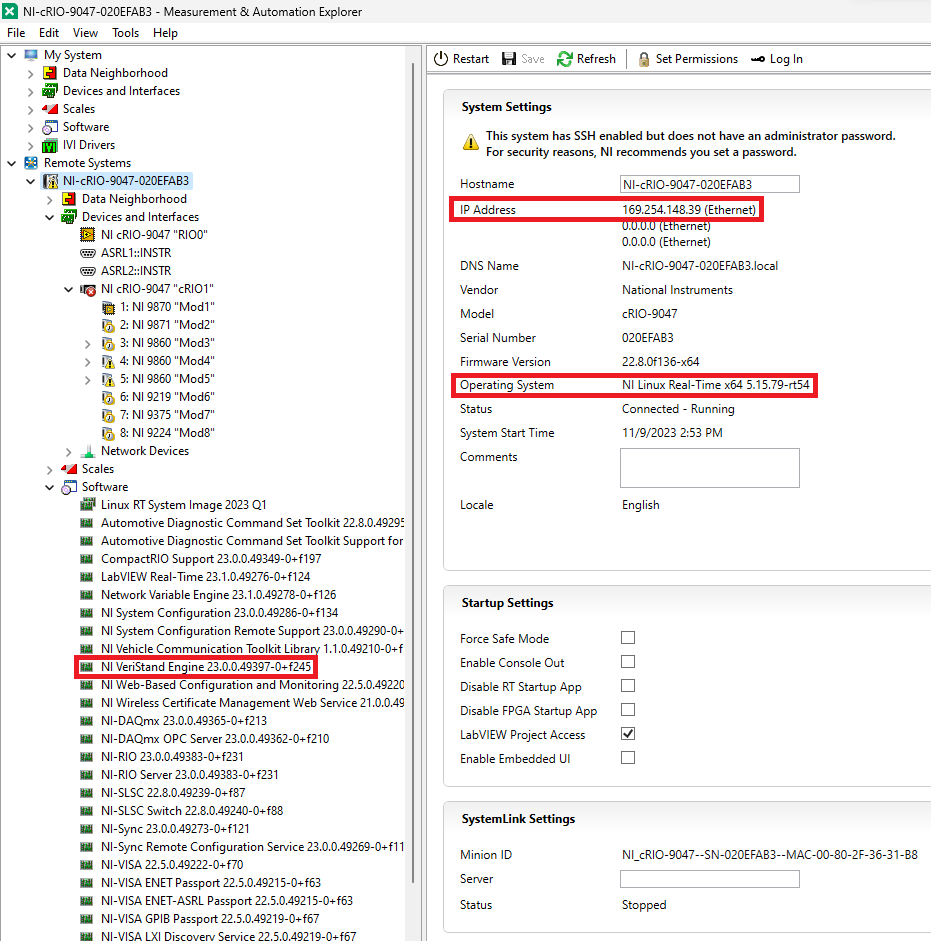The image size is (931, 941).
Task: Click the Remote Systems icon
Action: (31, 163)
